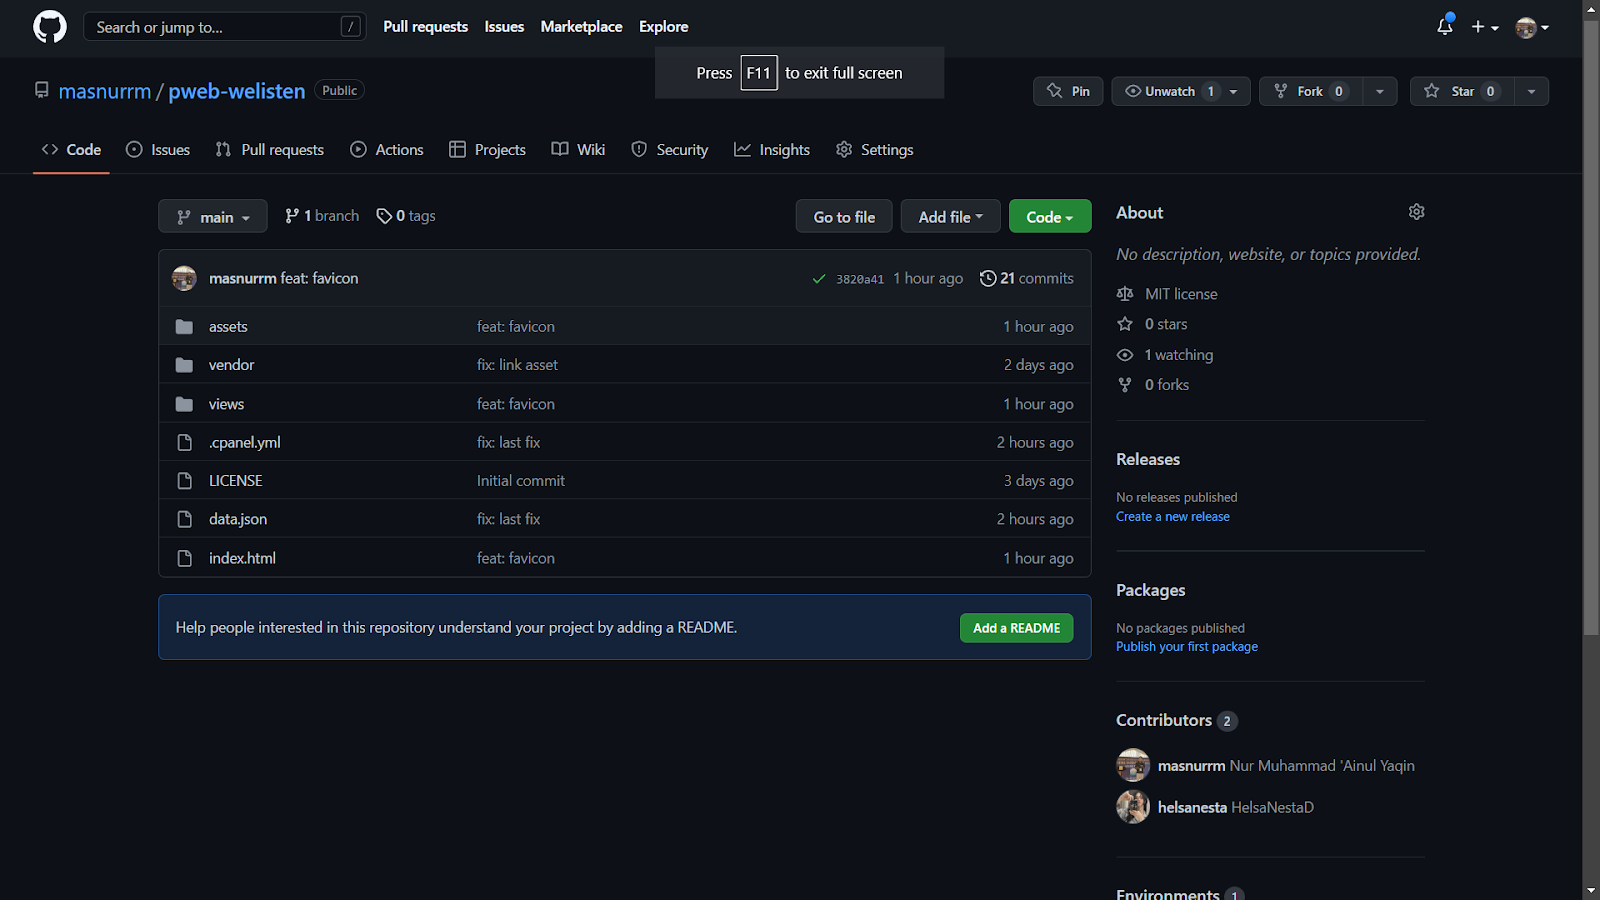The image size is (1600, 900).
Task: Open Issues in the top navigation
Action: pos(504,27)
